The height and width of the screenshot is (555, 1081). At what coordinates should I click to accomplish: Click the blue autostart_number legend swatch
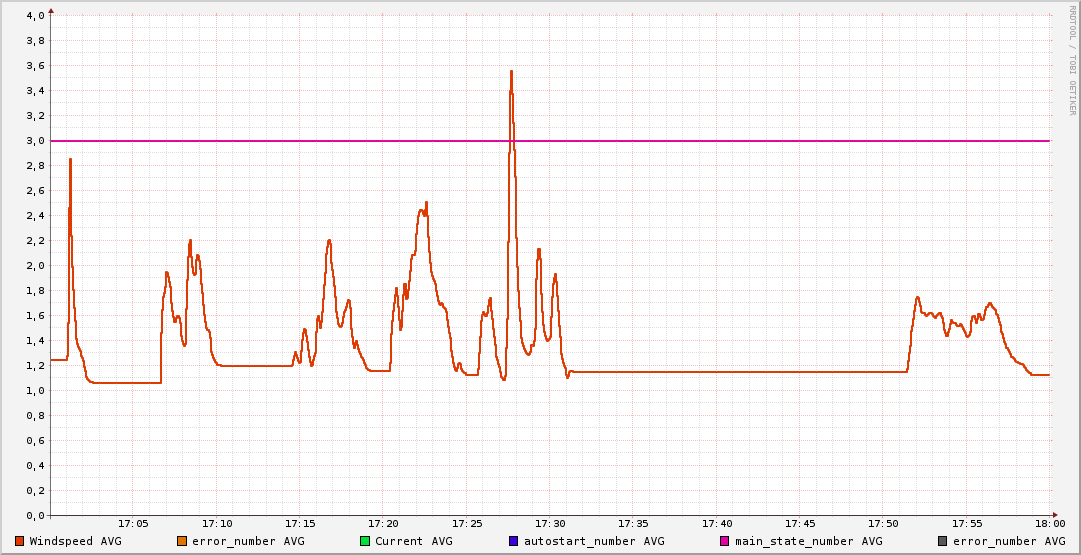click(x=514, y=541)
